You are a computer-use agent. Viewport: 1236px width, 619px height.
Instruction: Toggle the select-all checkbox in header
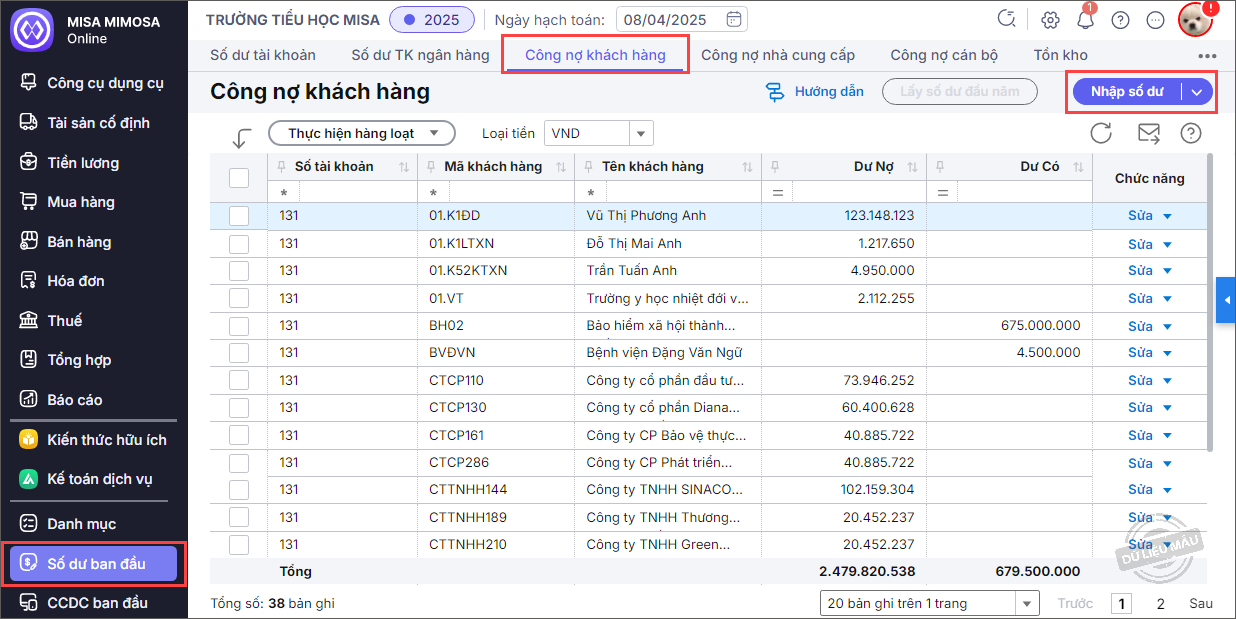click(x=239, y=178)
